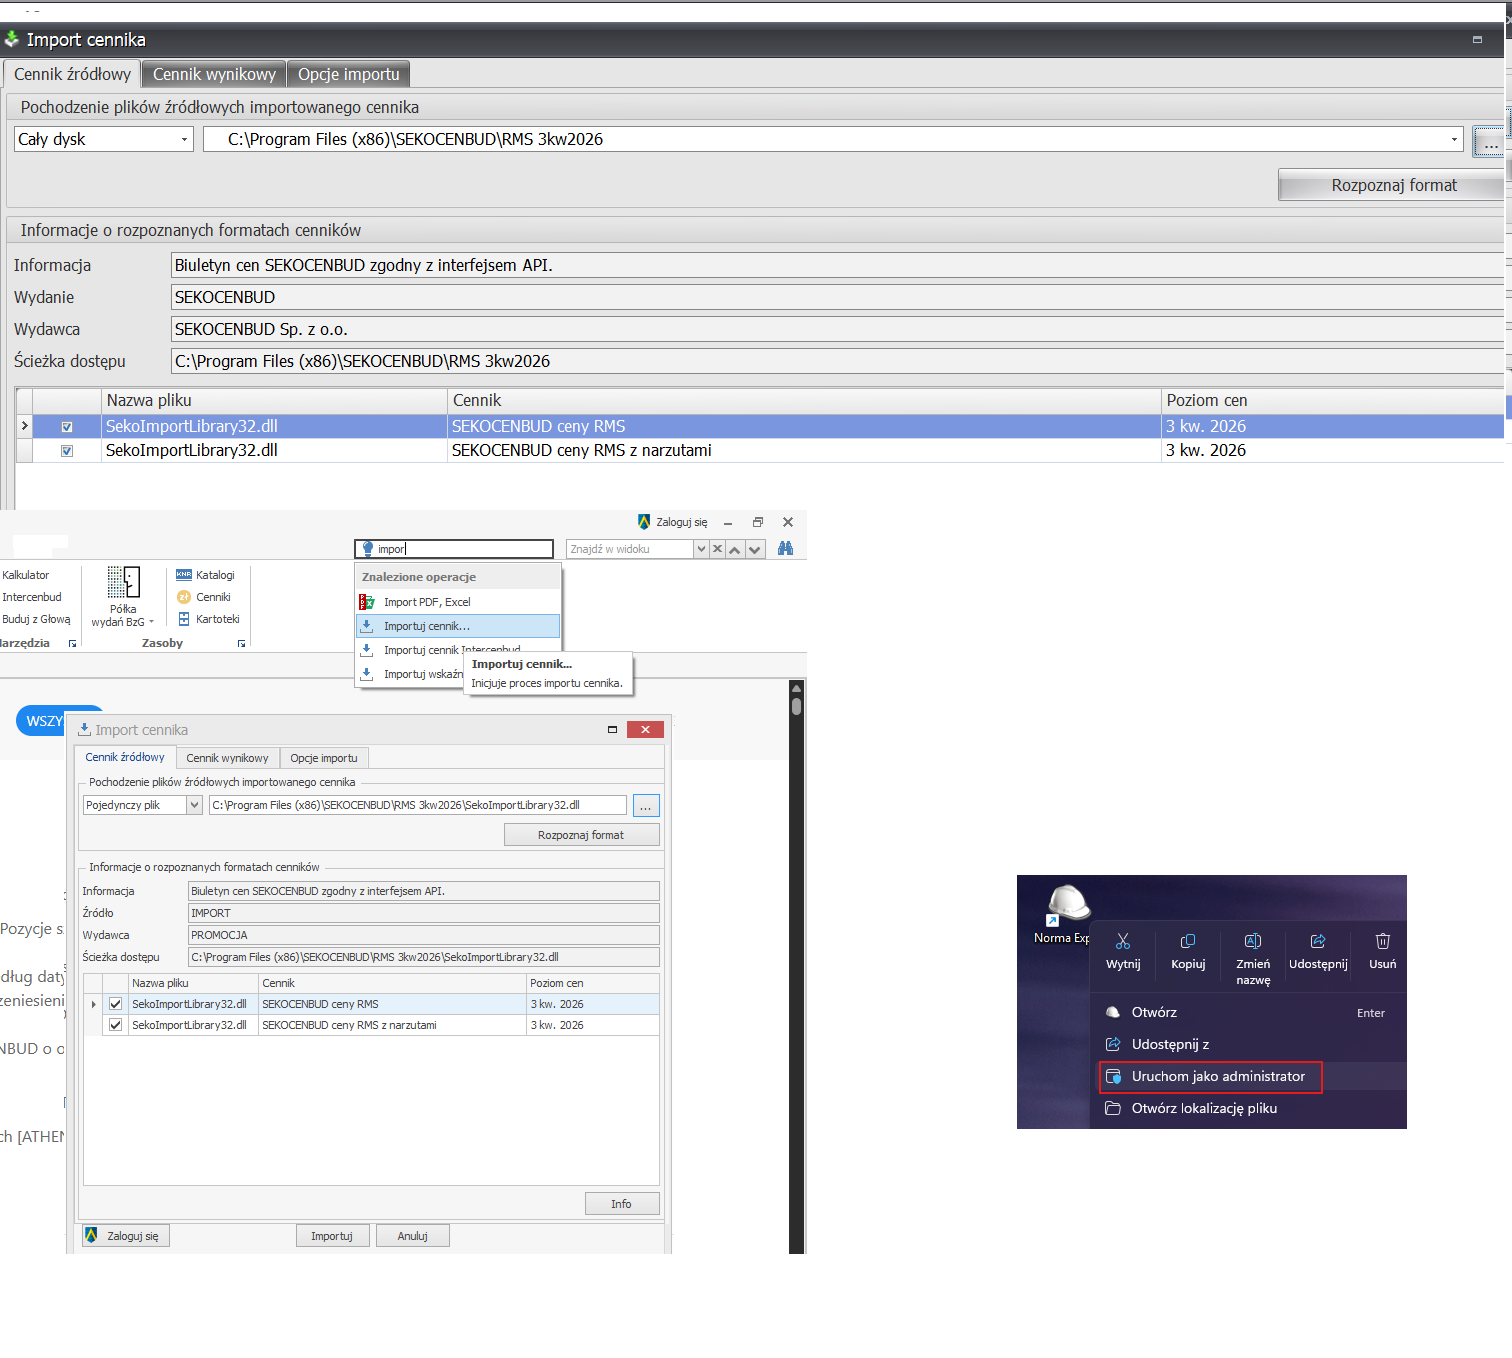The height and width of the screenshot is (1358, 1512).
Task: Switch to Cennik wynikowy tab in the large window
Action: (214, 74)
